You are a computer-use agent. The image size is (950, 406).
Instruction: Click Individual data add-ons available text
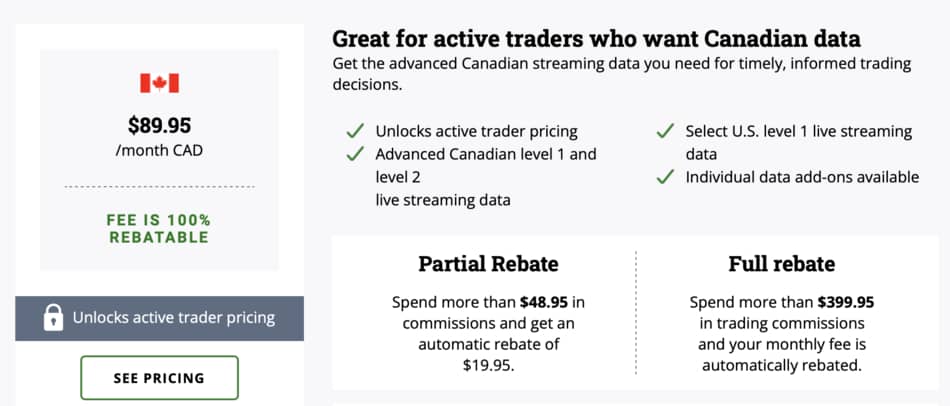(x=802, y=177)
